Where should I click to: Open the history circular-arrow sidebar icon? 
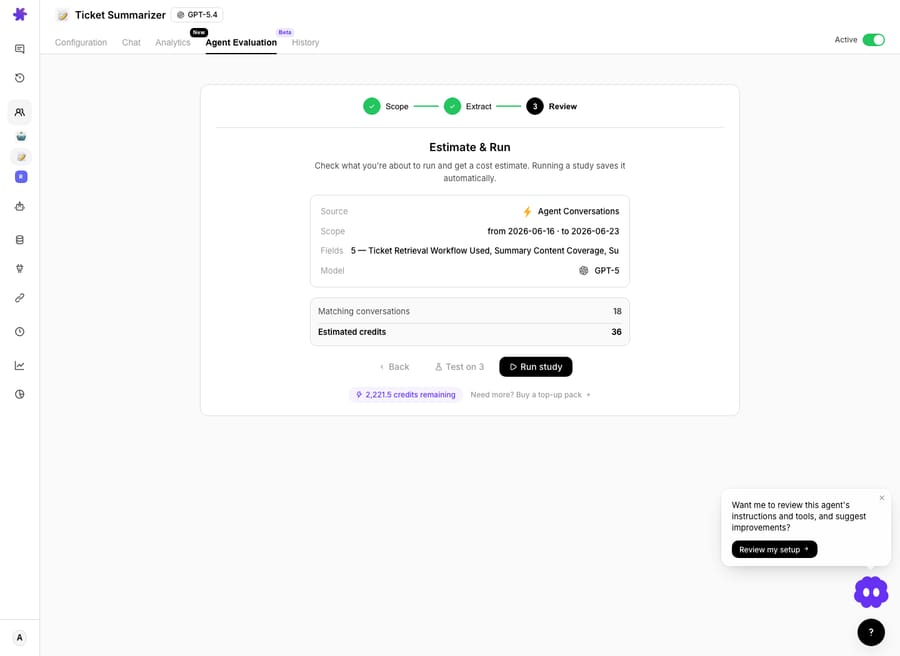coord(20,78)
